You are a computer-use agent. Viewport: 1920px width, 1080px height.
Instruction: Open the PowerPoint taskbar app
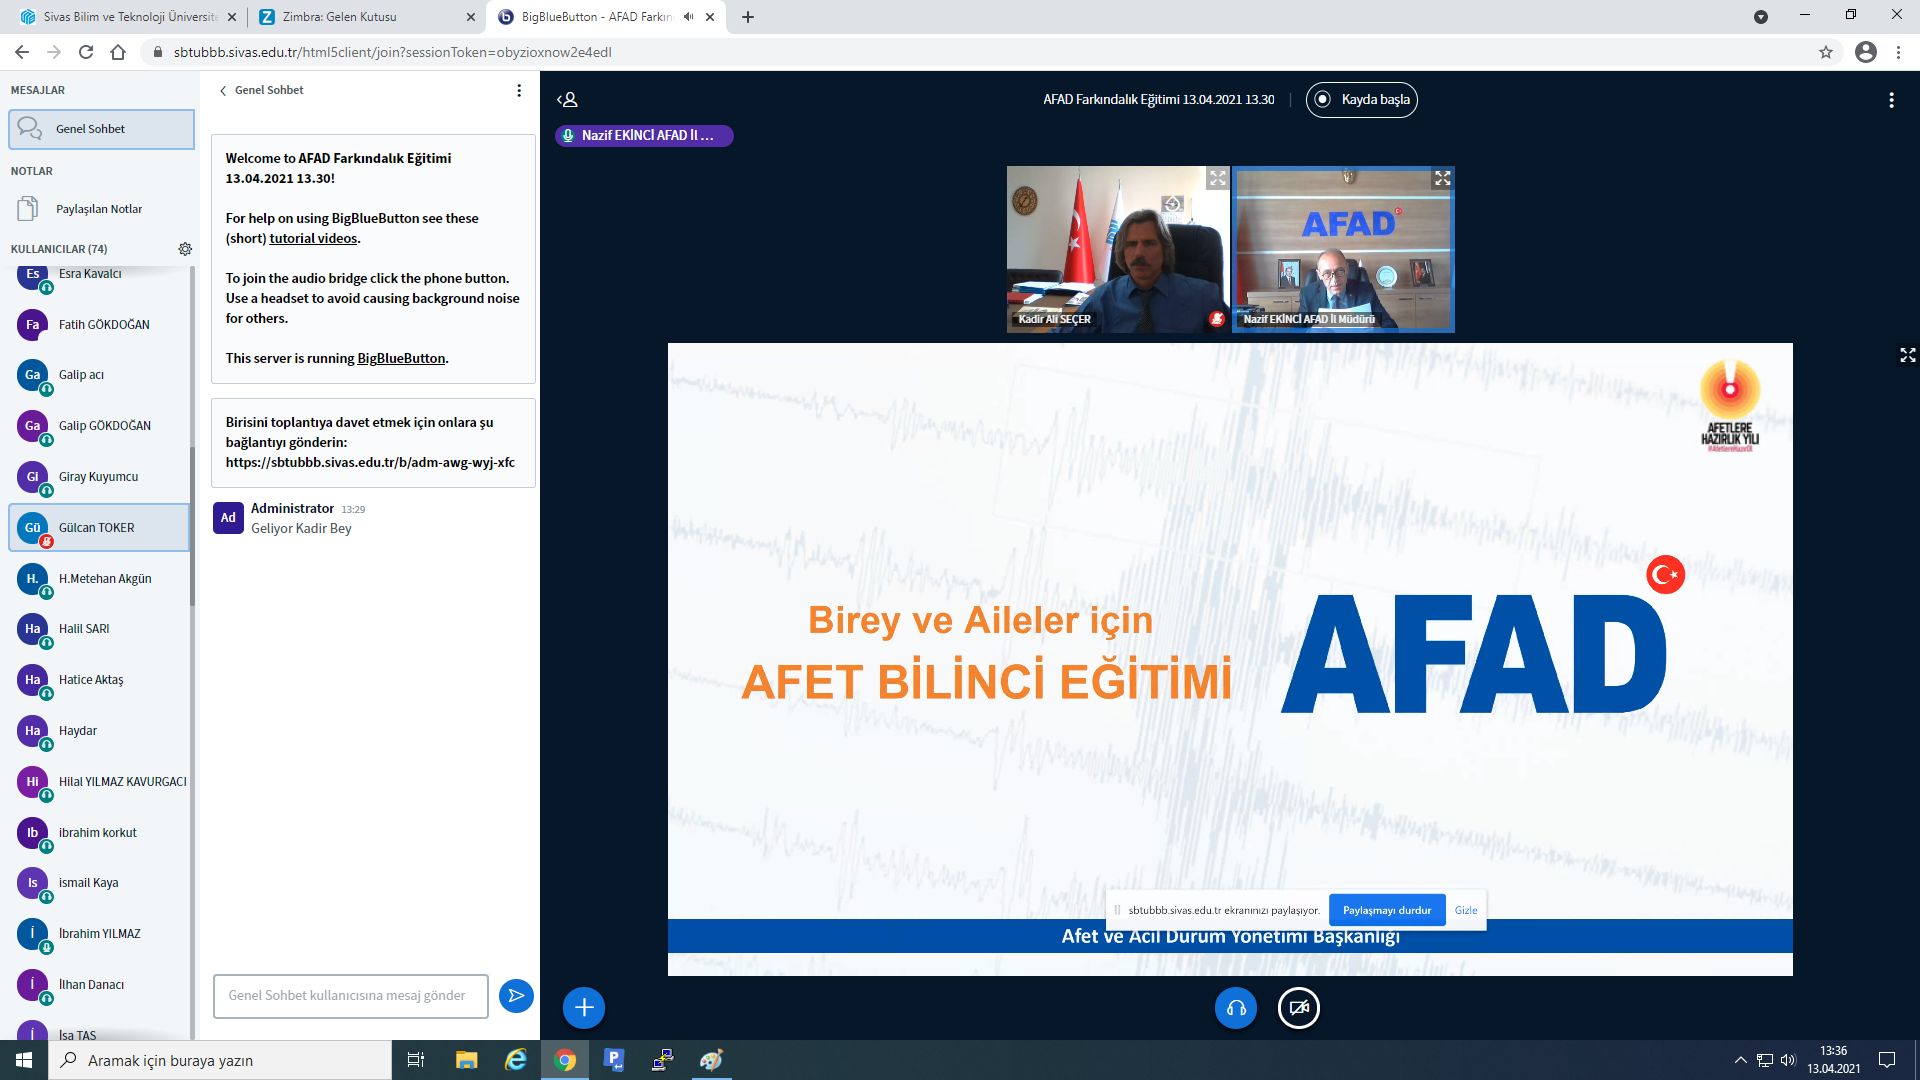click(x=614, y=1060)
